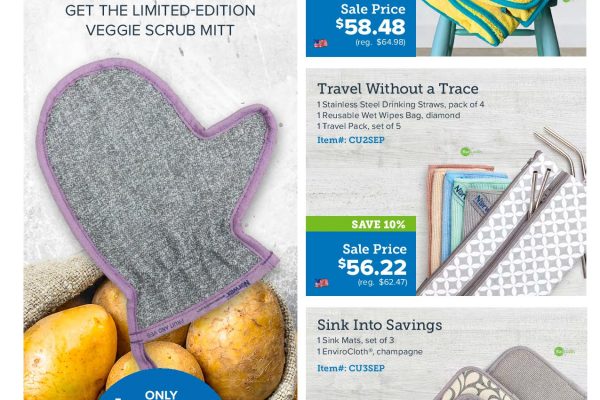Click the flag icon beside the $58.48 price
Viewport: 600px width, 400px height.
tap(321, 44)
